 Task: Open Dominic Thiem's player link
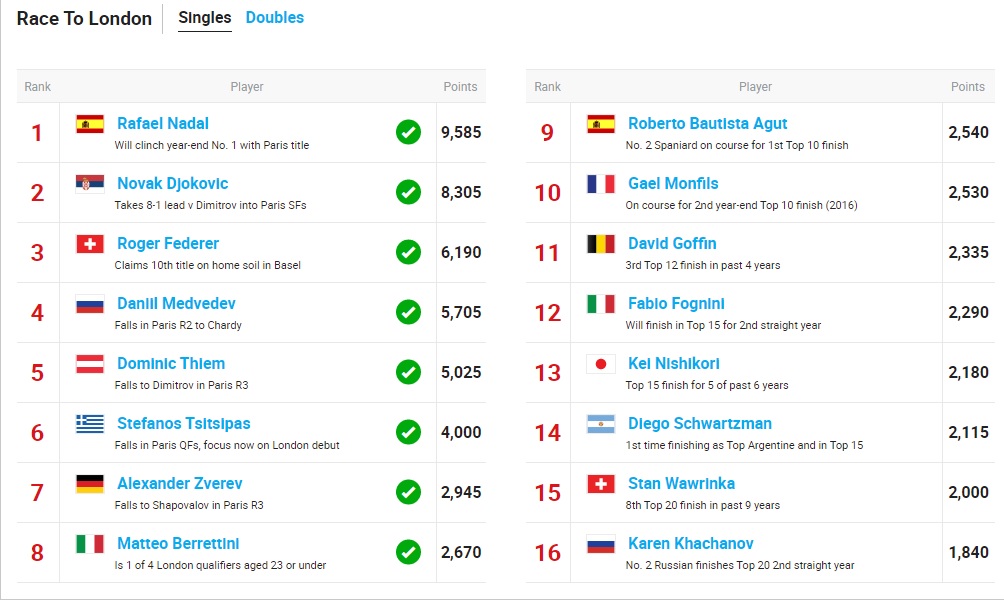pos(171,364)
